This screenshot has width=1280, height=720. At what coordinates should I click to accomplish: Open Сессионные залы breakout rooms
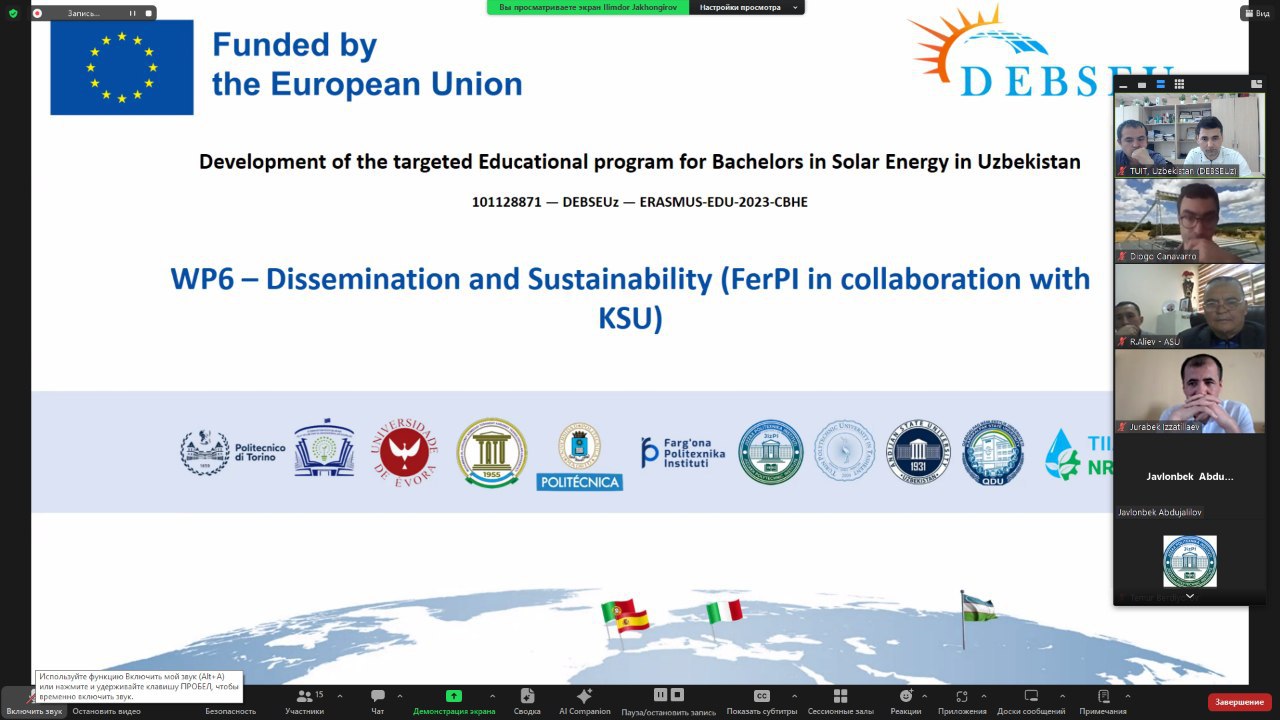coord(840,697)
